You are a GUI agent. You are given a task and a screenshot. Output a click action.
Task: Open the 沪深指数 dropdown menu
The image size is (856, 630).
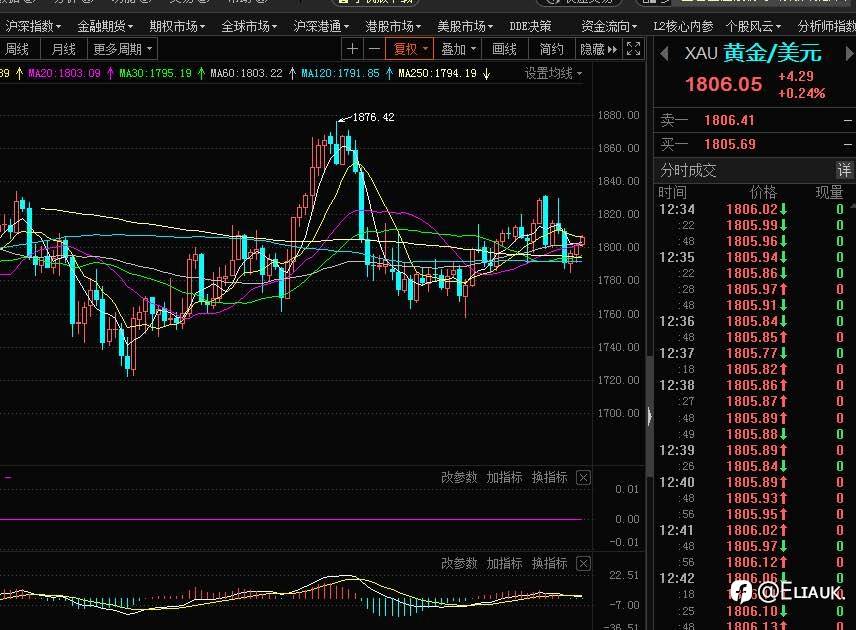pyautogui.click(x=33, y=26)
